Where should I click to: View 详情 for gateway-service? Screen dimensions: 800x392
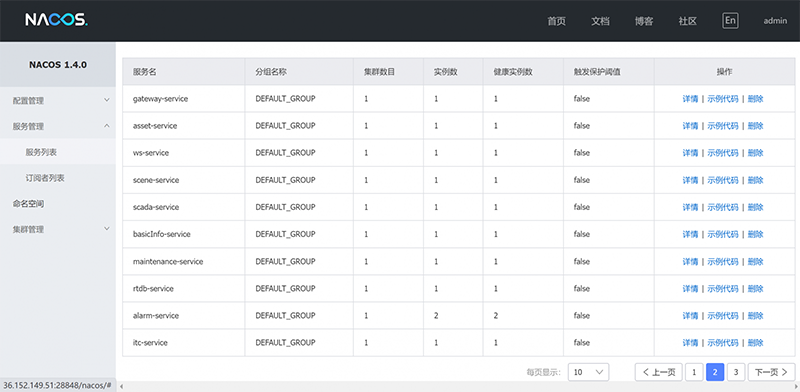click(x=690, y=99)
